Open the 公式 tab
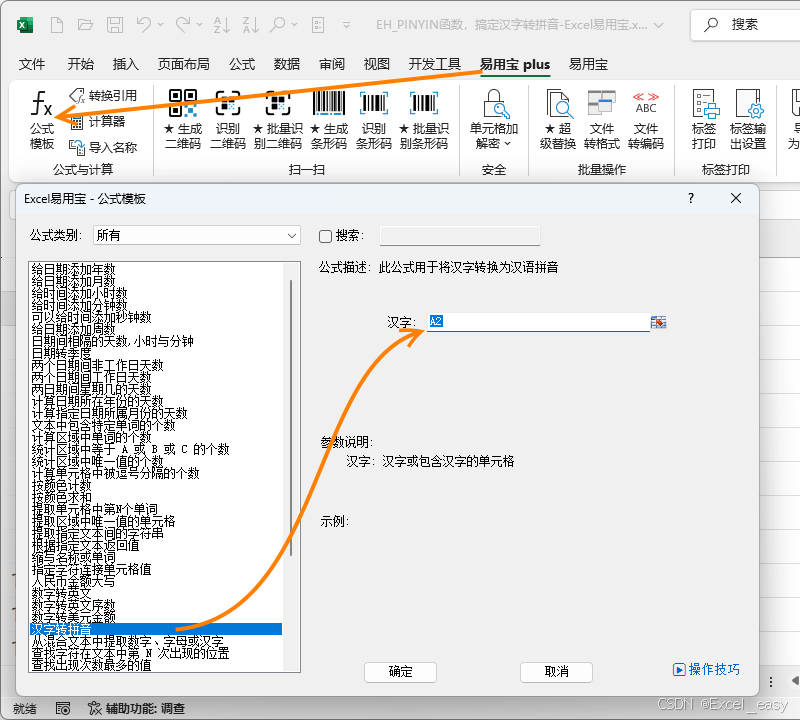 (x=242, y=64)
